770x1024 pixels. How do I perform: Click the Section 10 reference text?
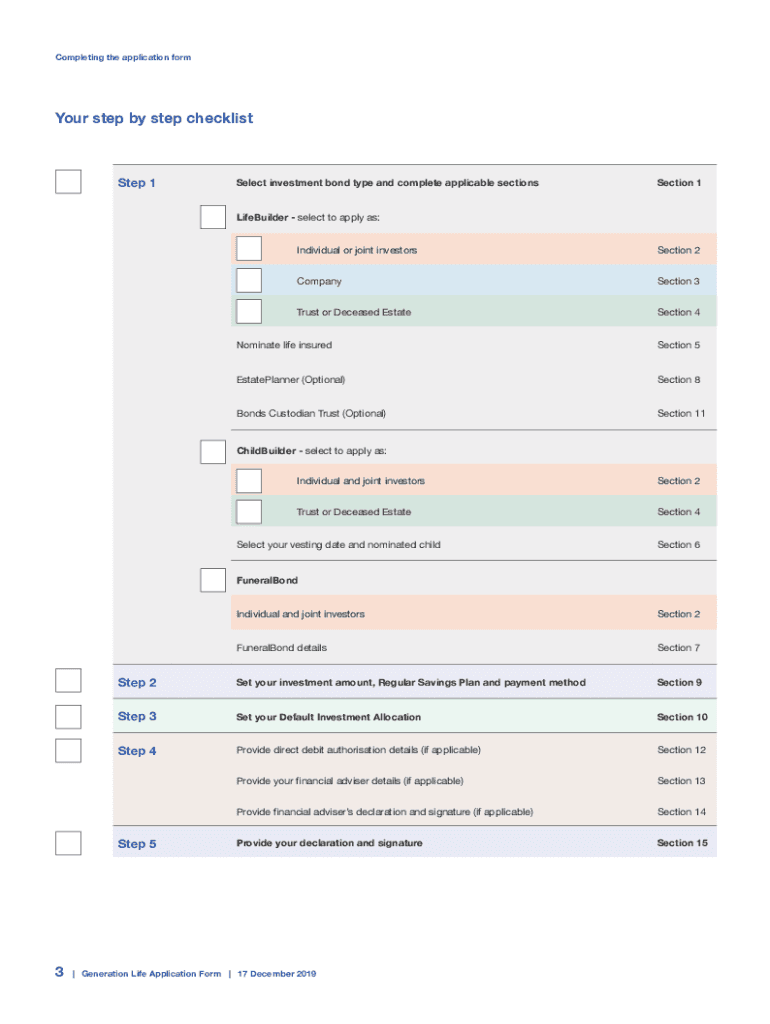click(x=681, y=717)
